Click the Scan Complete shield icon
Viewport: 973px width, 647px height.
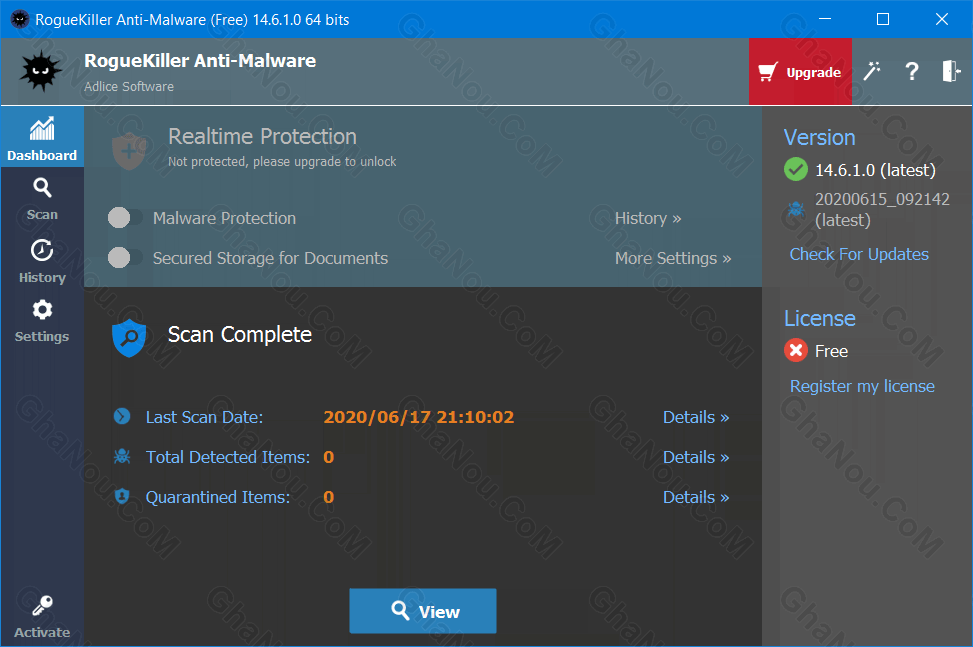coord(129,338)
